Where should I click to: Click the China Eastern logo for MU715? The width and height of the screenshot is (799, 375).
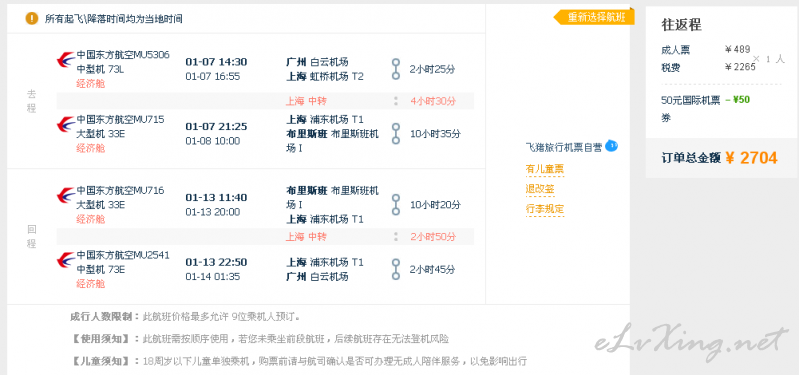(x=66, y=125)
